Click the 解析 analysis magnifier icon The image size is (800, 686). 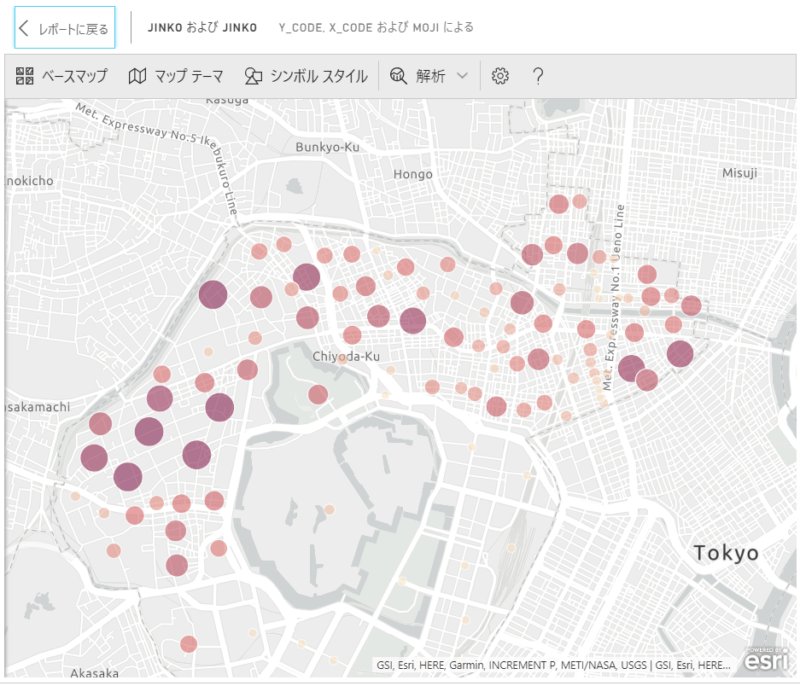point(398,76)
